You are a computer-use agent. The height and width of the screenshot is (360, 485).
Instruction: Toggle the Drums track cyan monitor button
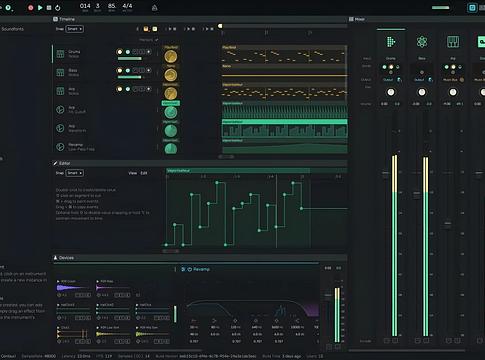point(128,52)
